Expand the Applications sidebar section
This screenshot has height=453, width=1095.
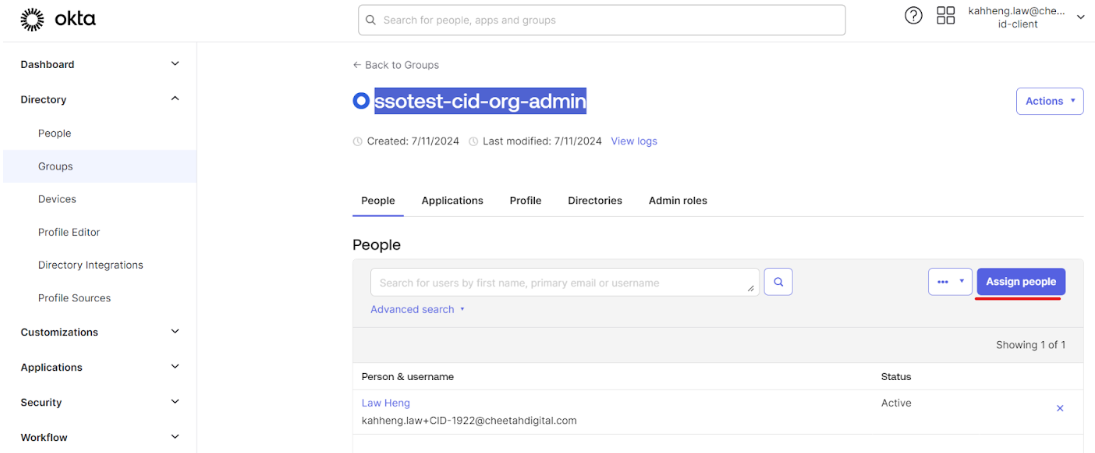(175, 367)
